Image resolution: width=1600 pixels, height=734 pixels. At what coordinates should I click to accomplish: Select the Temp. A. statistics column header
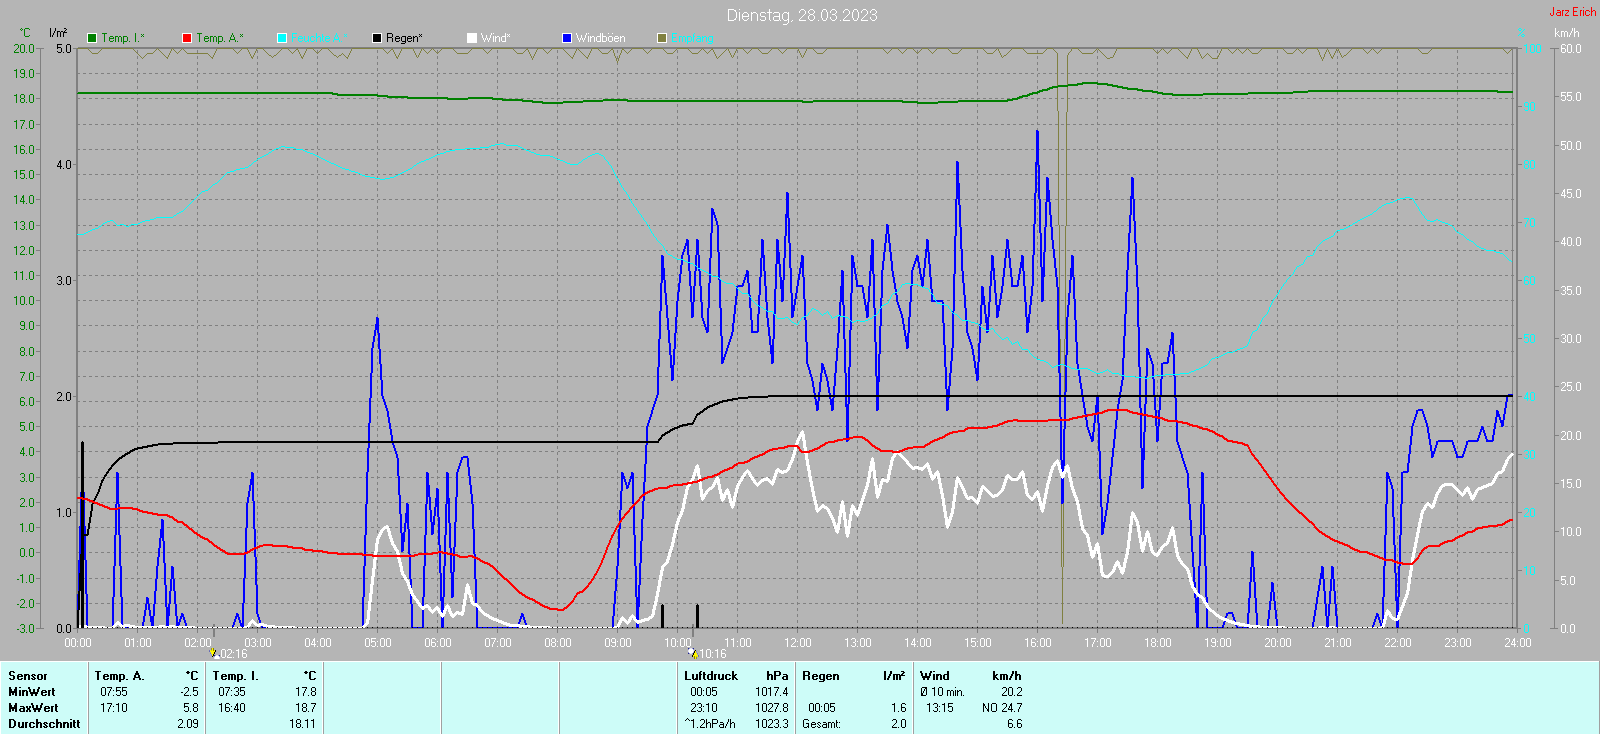120,676
